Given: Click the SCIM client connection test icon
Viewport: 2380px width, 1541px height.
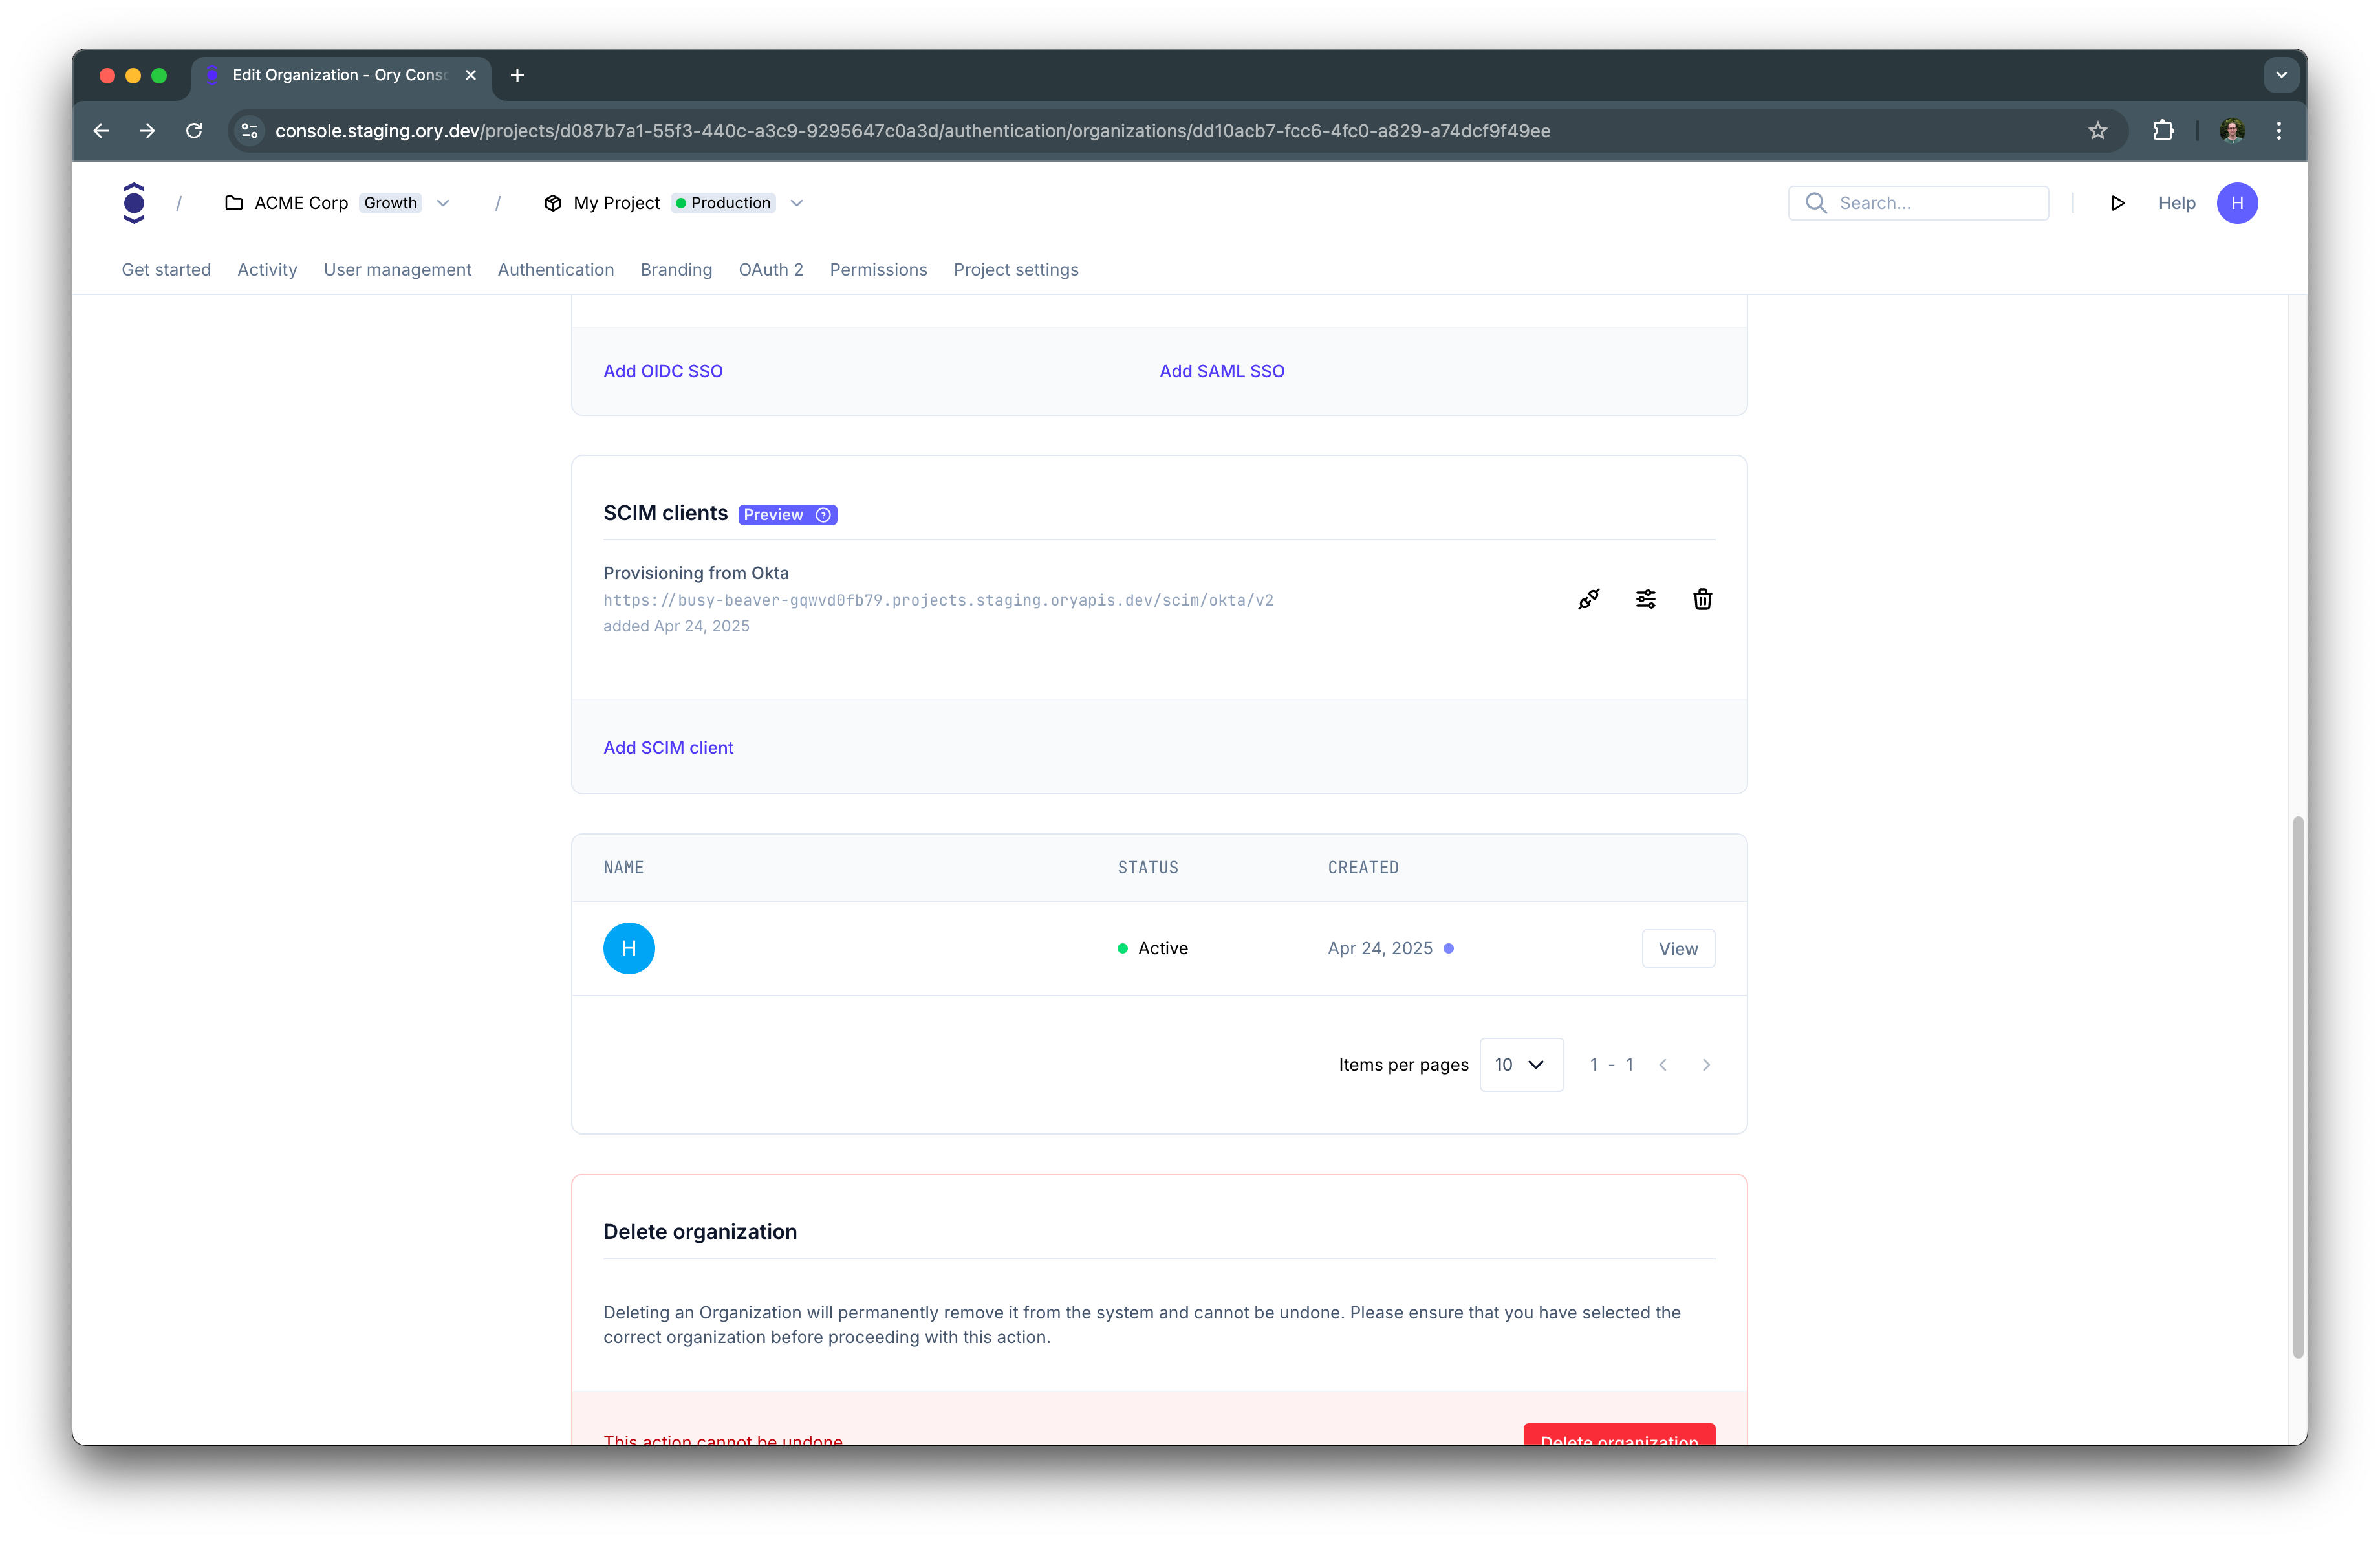Looking at the screenshot, I should tap(1588, 599).
